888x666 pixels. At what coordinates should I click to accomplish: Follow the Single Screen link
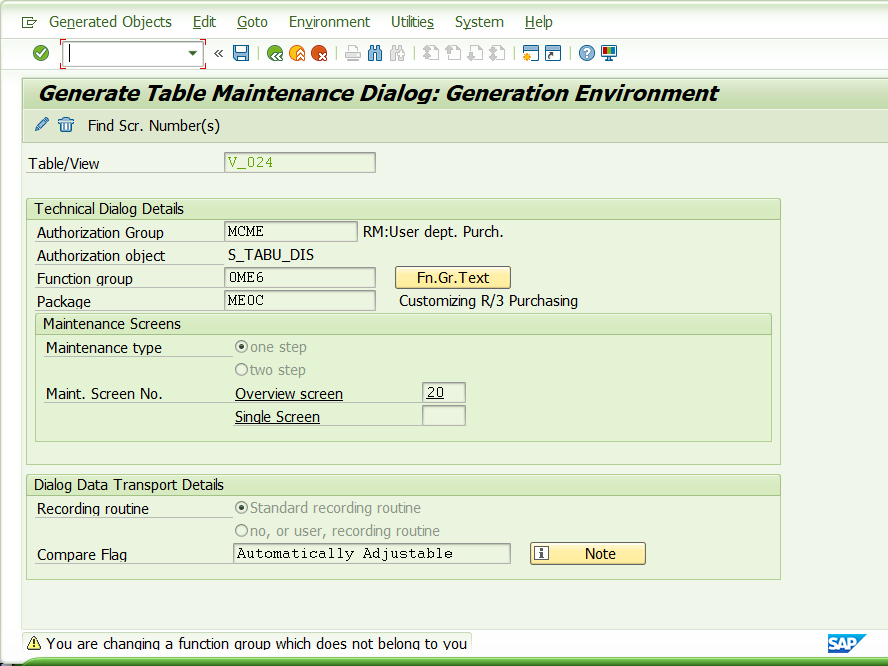click(278, 417)
